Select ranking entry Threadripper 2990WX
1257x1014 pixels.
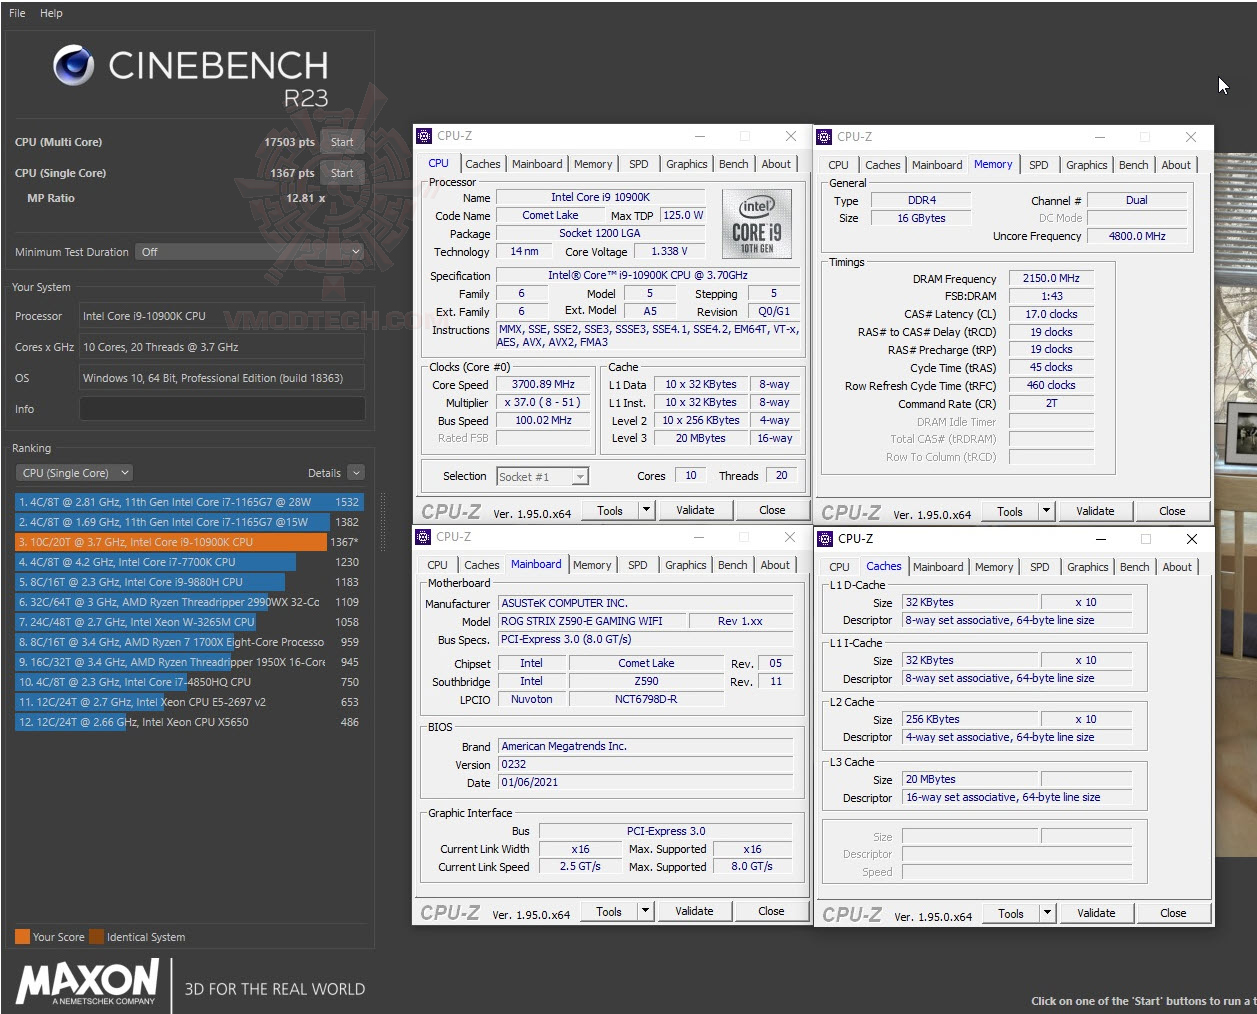coord(188,602)
